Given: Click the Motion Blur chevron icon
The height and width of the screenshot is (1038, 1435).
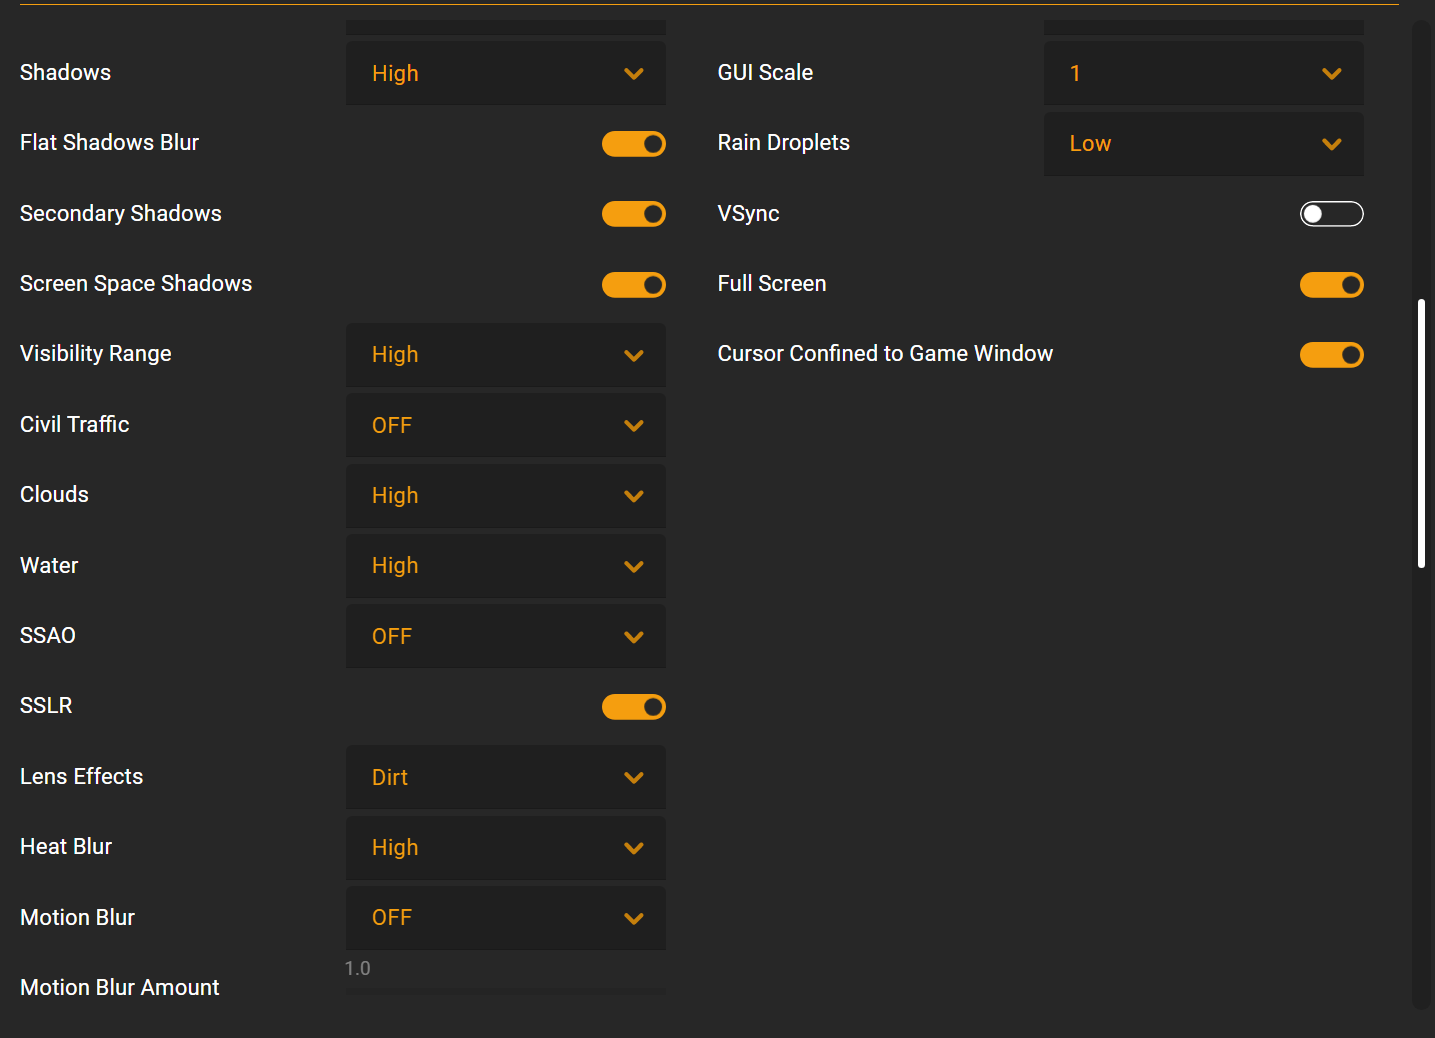Looking at the screenshot, I should point(633,918).
